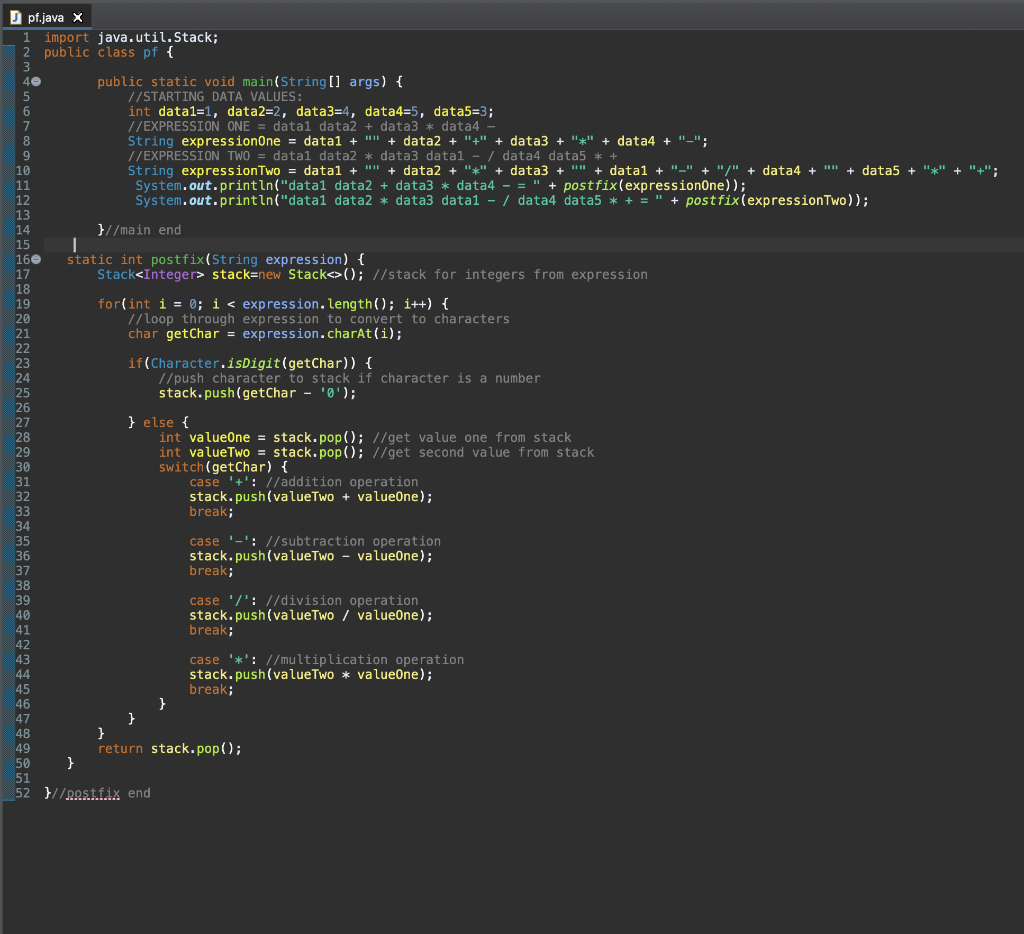Close the pf.java editor tab
This screenshot has height=934, width=1024.
click(x=78, y=18)
